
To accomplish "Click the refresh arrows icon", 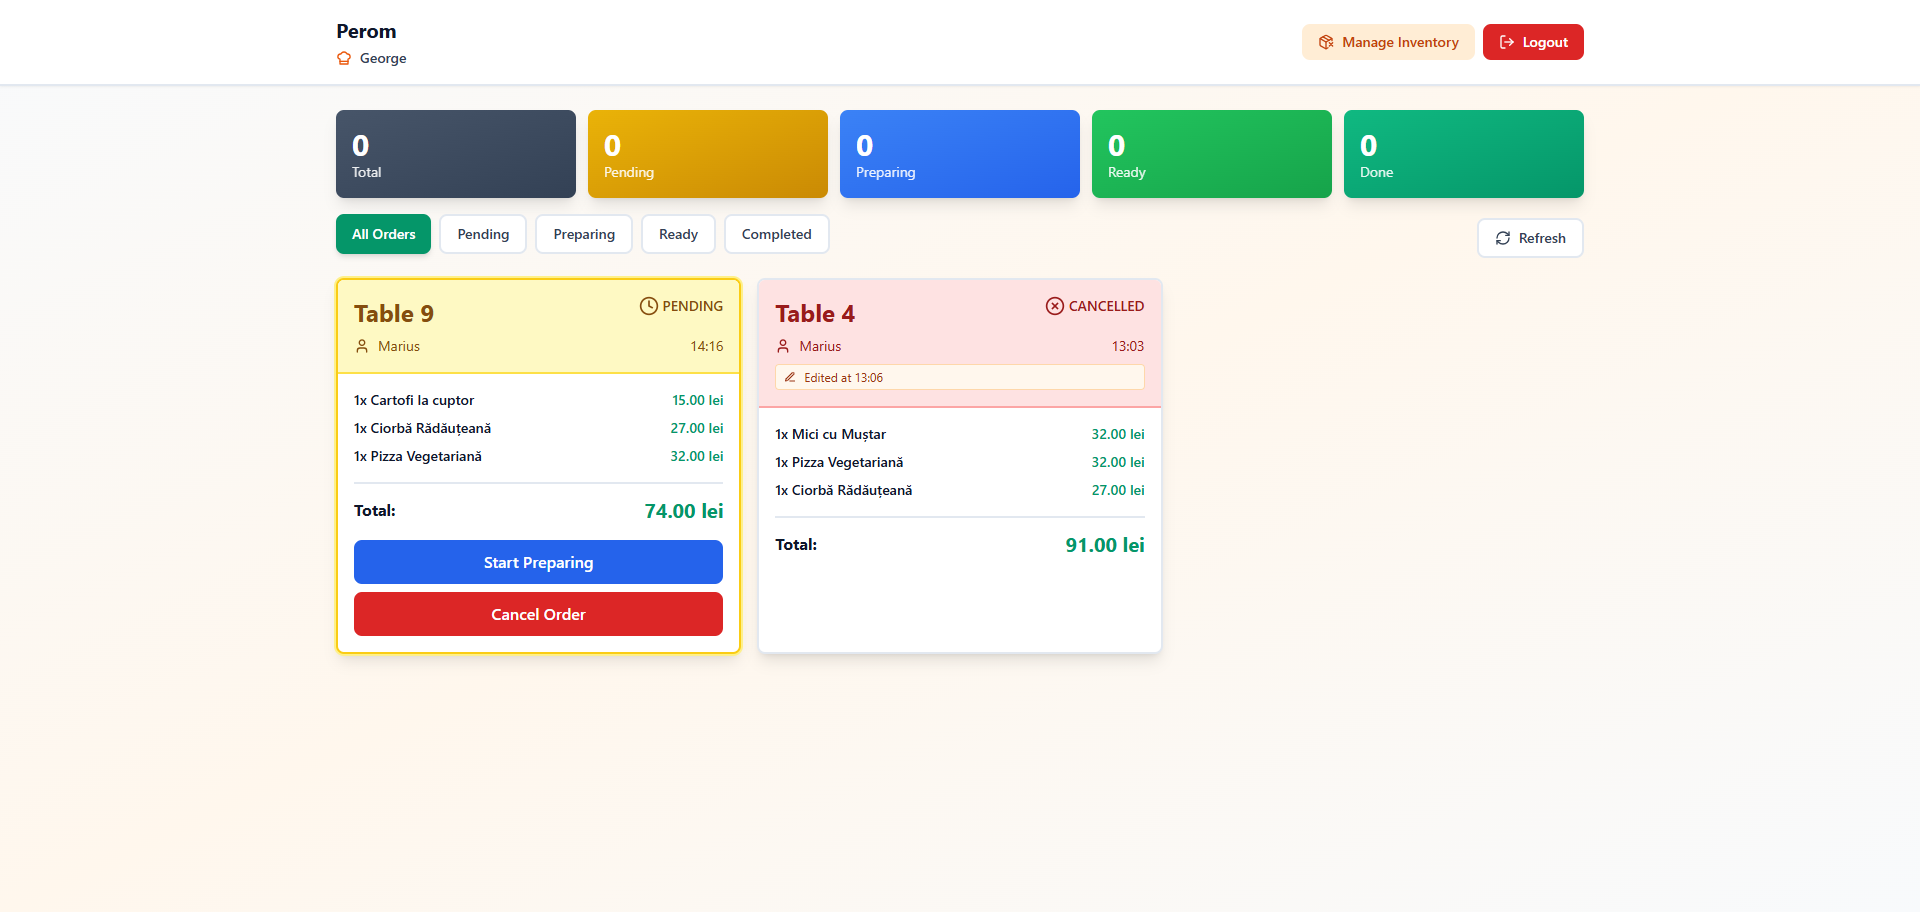I will coord(1502,238).
